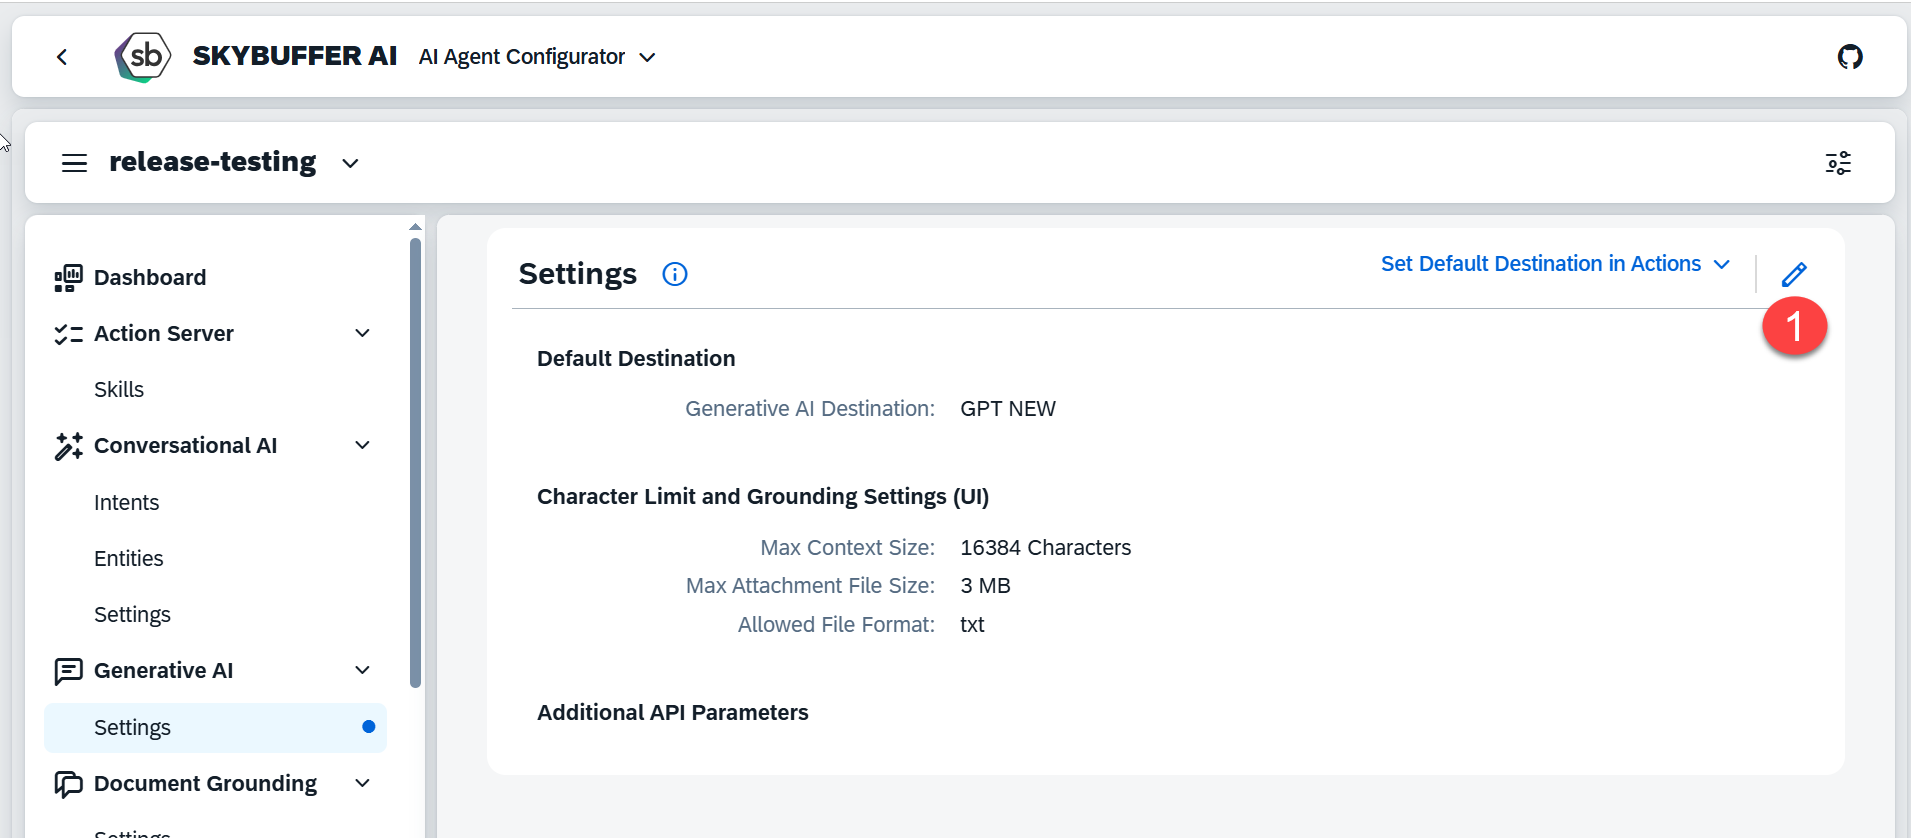
Task: Collapse the Generative AI section
Action: pyautogui.click(x=362, y=670)
